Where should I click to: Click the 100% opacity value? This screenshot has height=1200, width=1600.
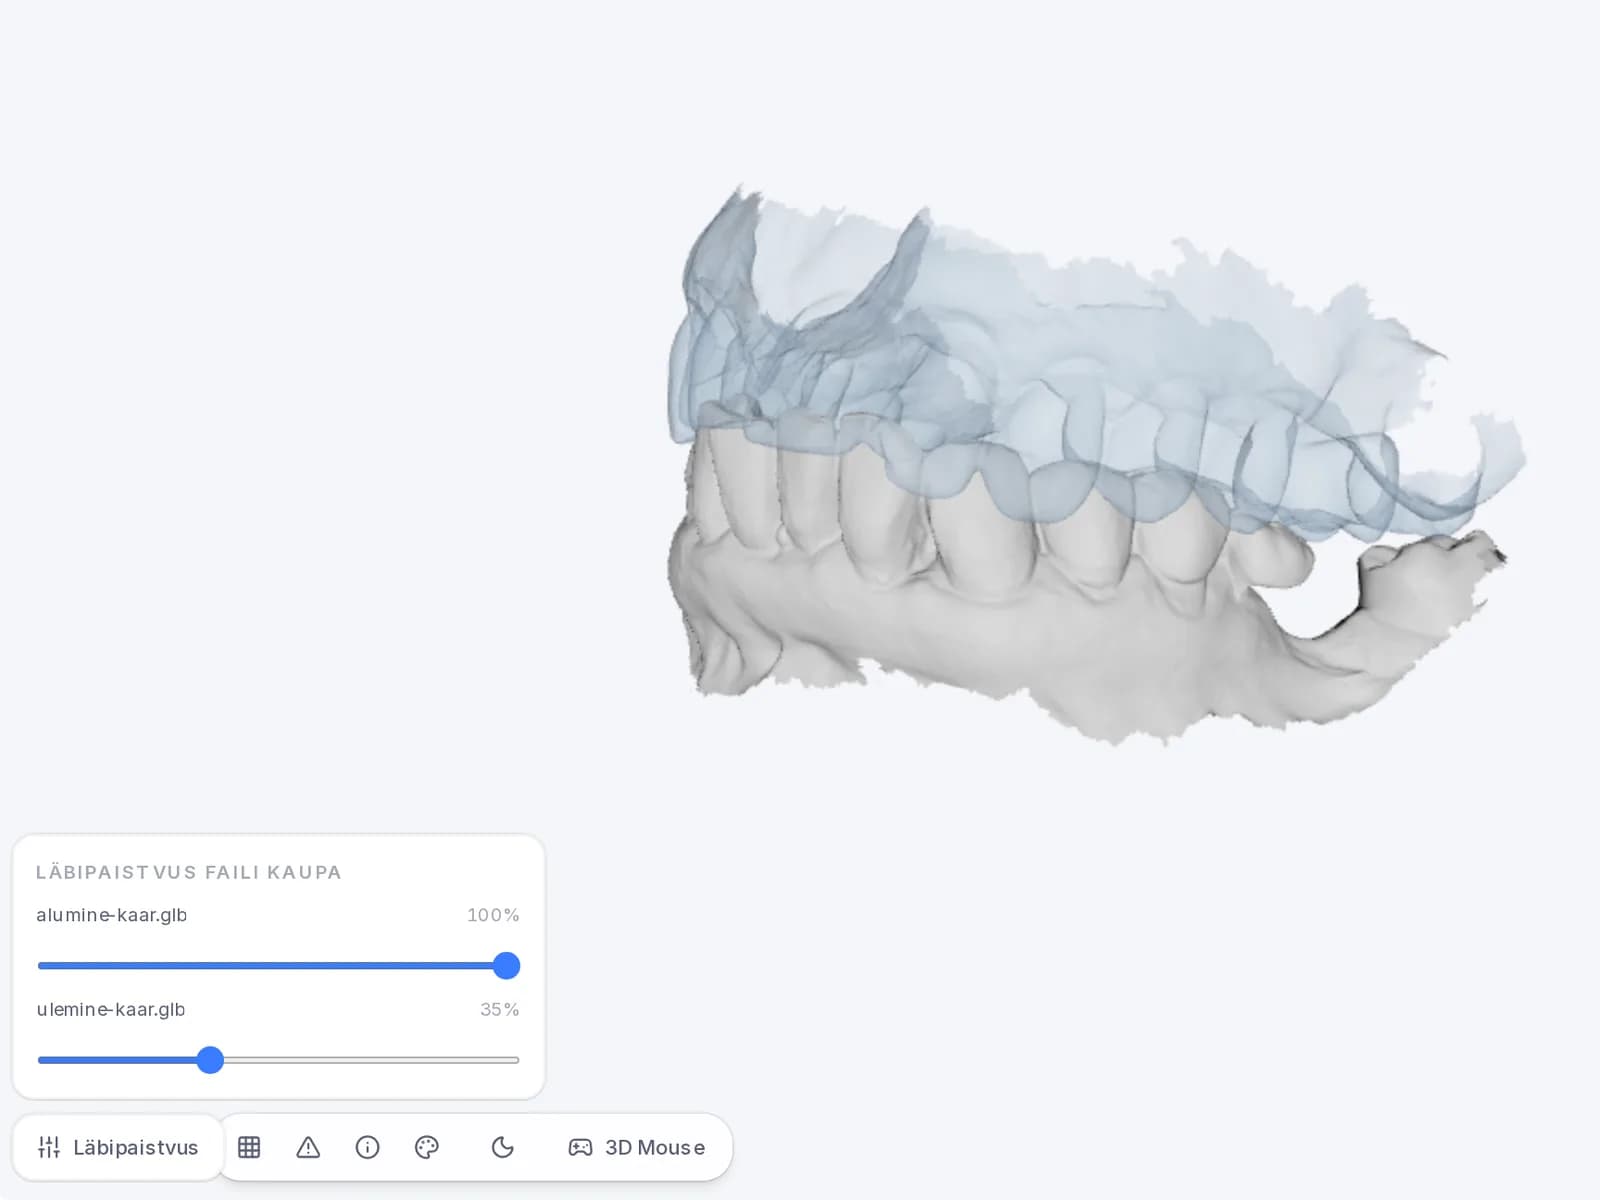pyautogui.click(x=493, y=915)
